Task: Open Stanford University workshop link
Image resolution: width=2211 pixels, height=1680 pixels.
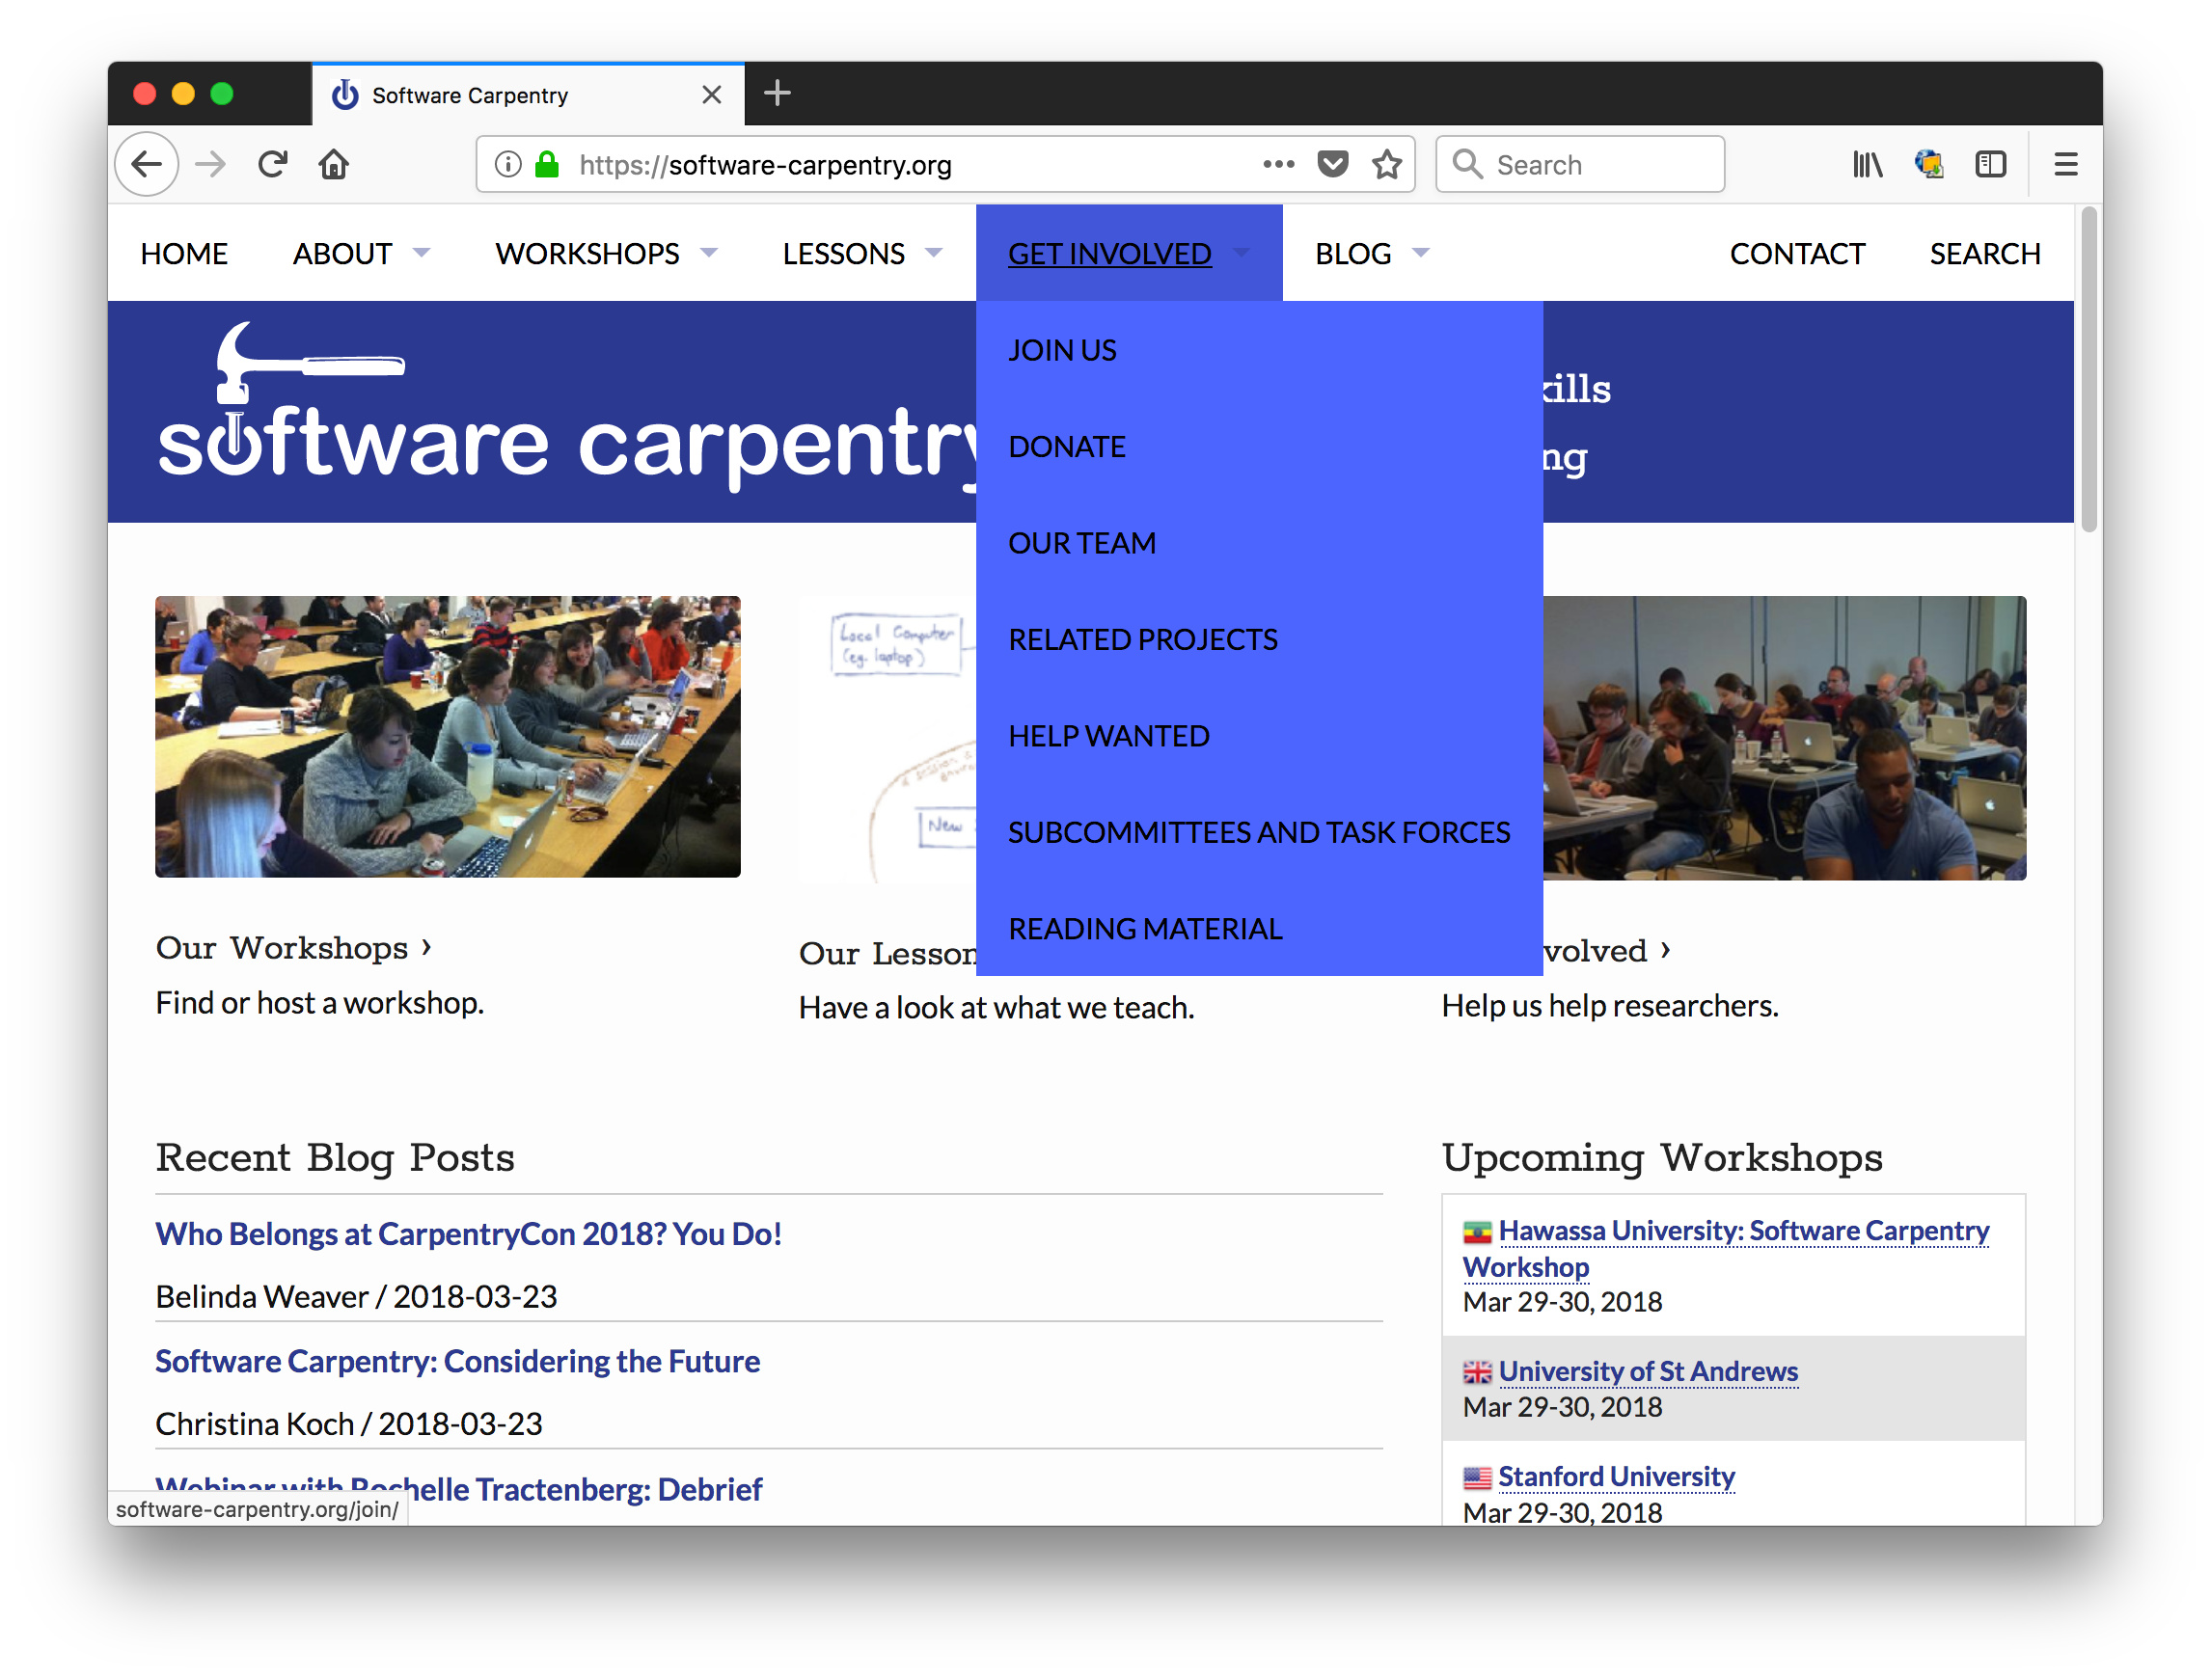Action: coord(1616,1476)
